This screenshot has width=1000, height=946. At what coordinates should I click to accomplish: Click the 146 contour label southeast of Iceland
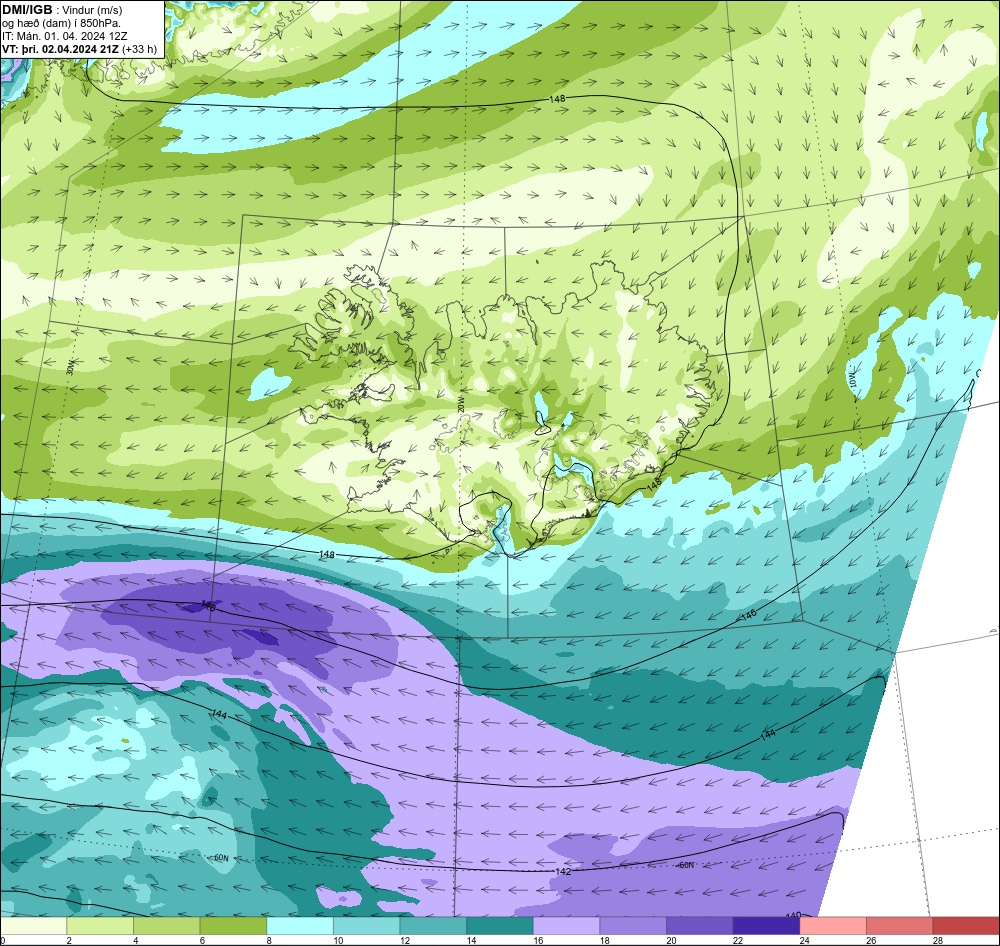point(749,615)
